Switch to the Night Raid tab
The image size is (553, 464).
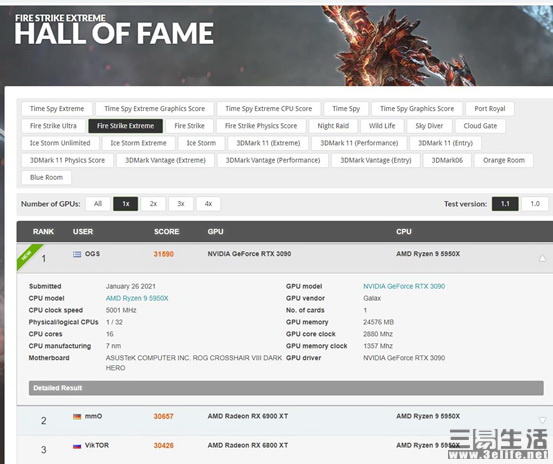(x=333, y=126)
